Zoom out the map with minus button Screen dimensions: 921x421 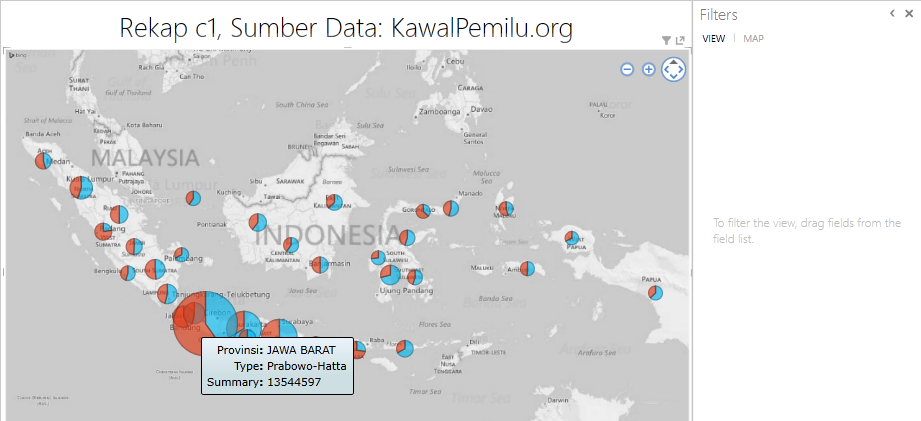627,69
